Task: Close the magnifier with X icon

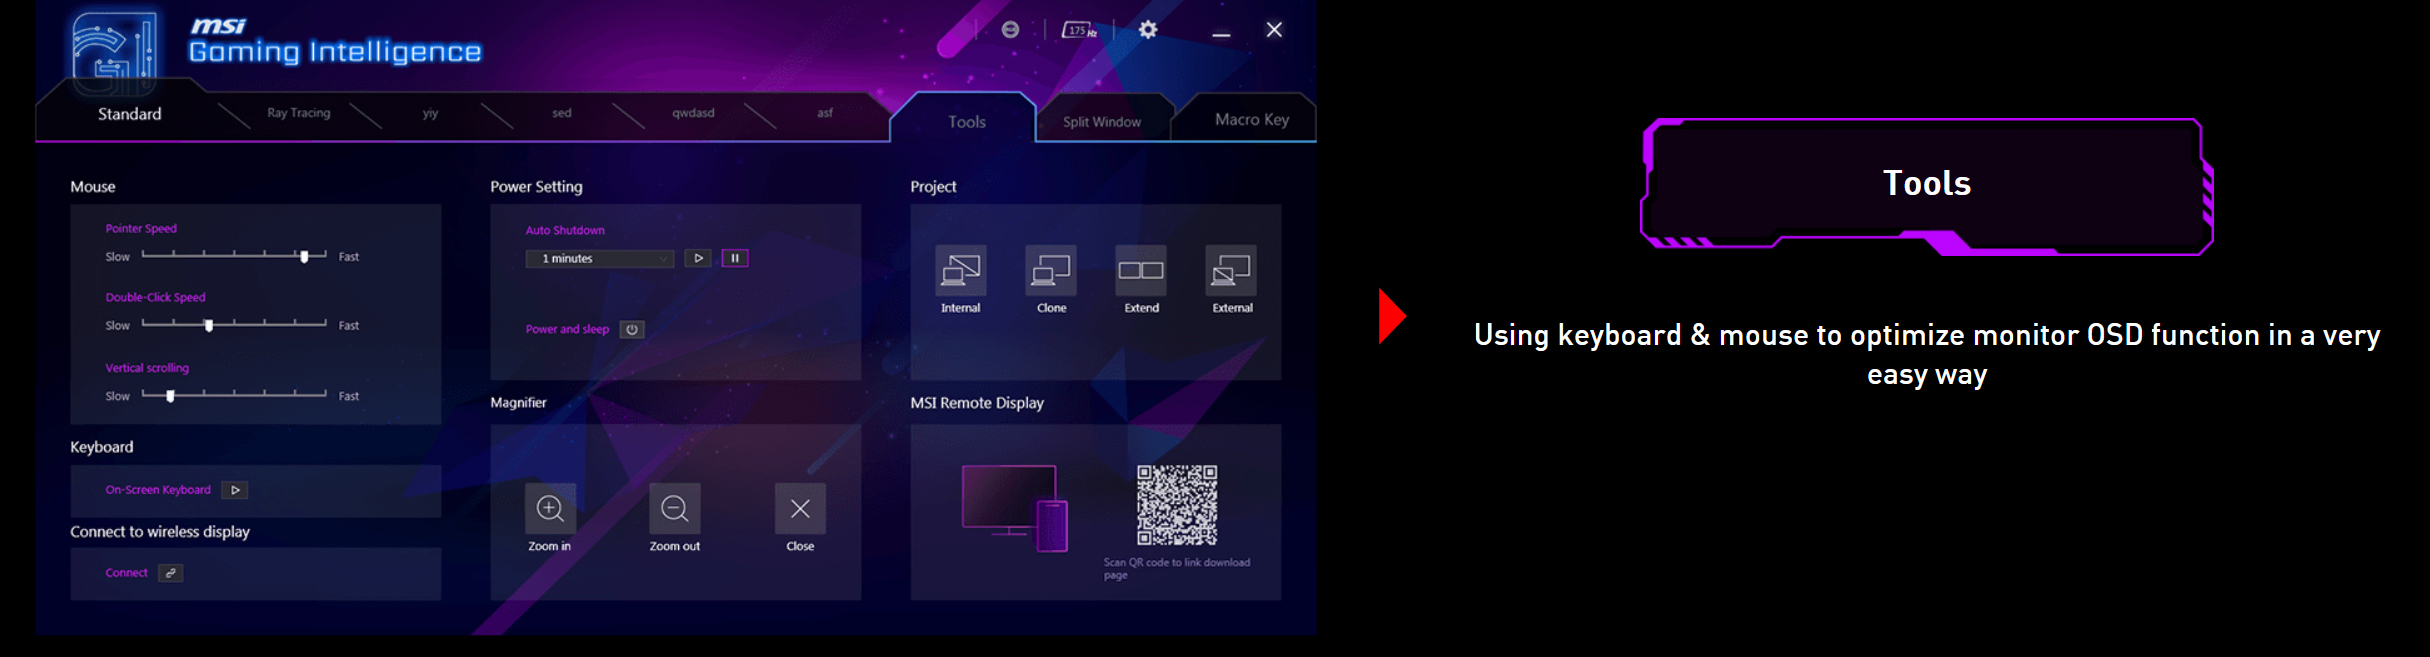Action: [x=800, y=509]
